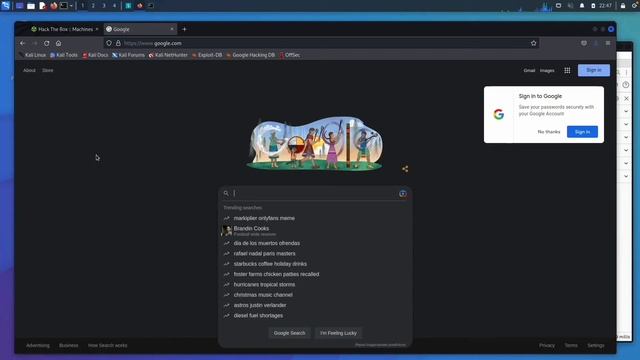Open the OffSec bookmark
Viewport: 640px width, 360px height.
[x=289, y=55]
